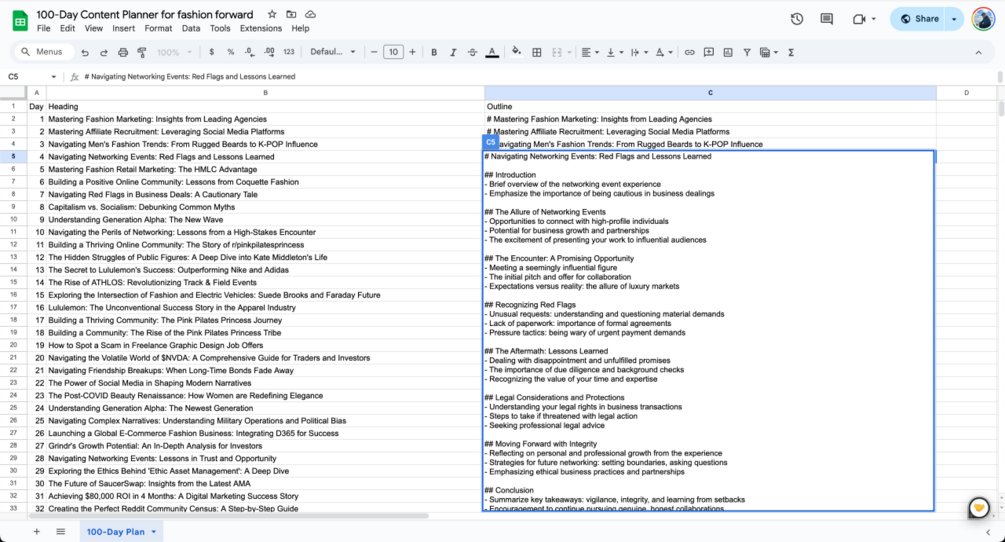Open the Tools menu
This screenshot has width=1005, height=542.
220,28
